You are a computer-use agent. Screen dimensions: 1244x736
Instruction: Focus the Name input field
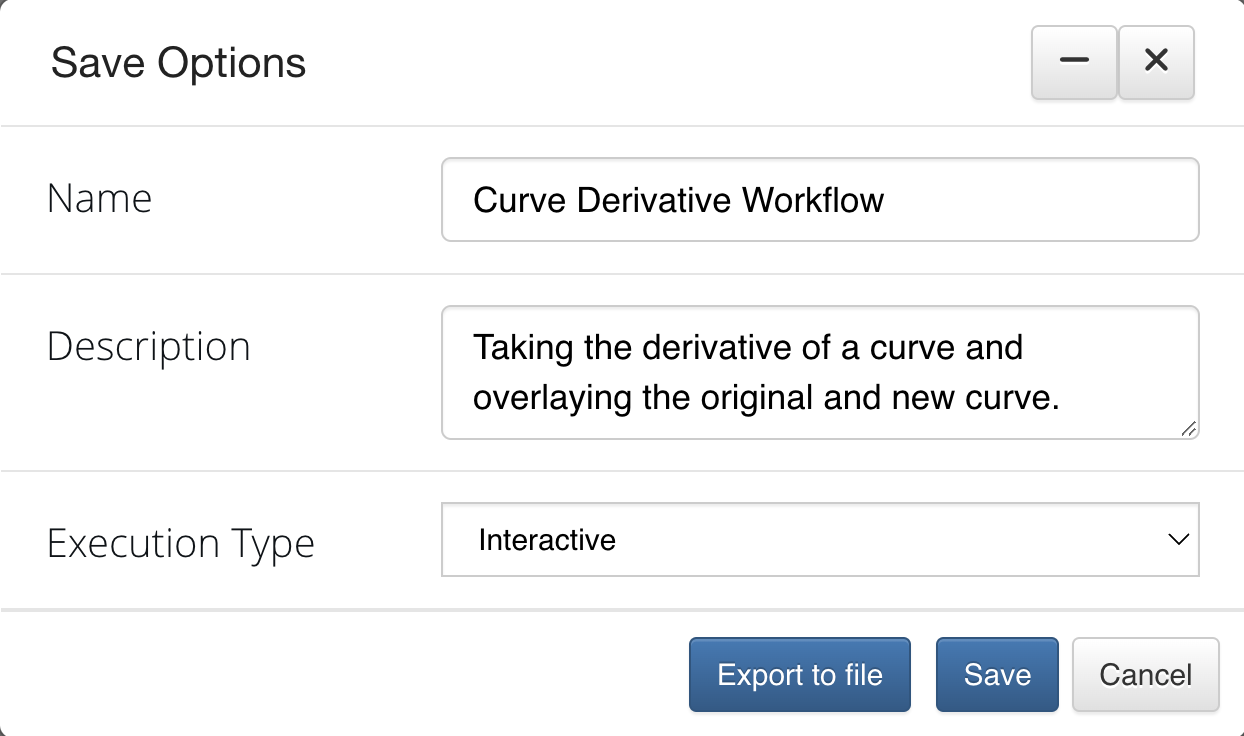click(x=820, y=200)
